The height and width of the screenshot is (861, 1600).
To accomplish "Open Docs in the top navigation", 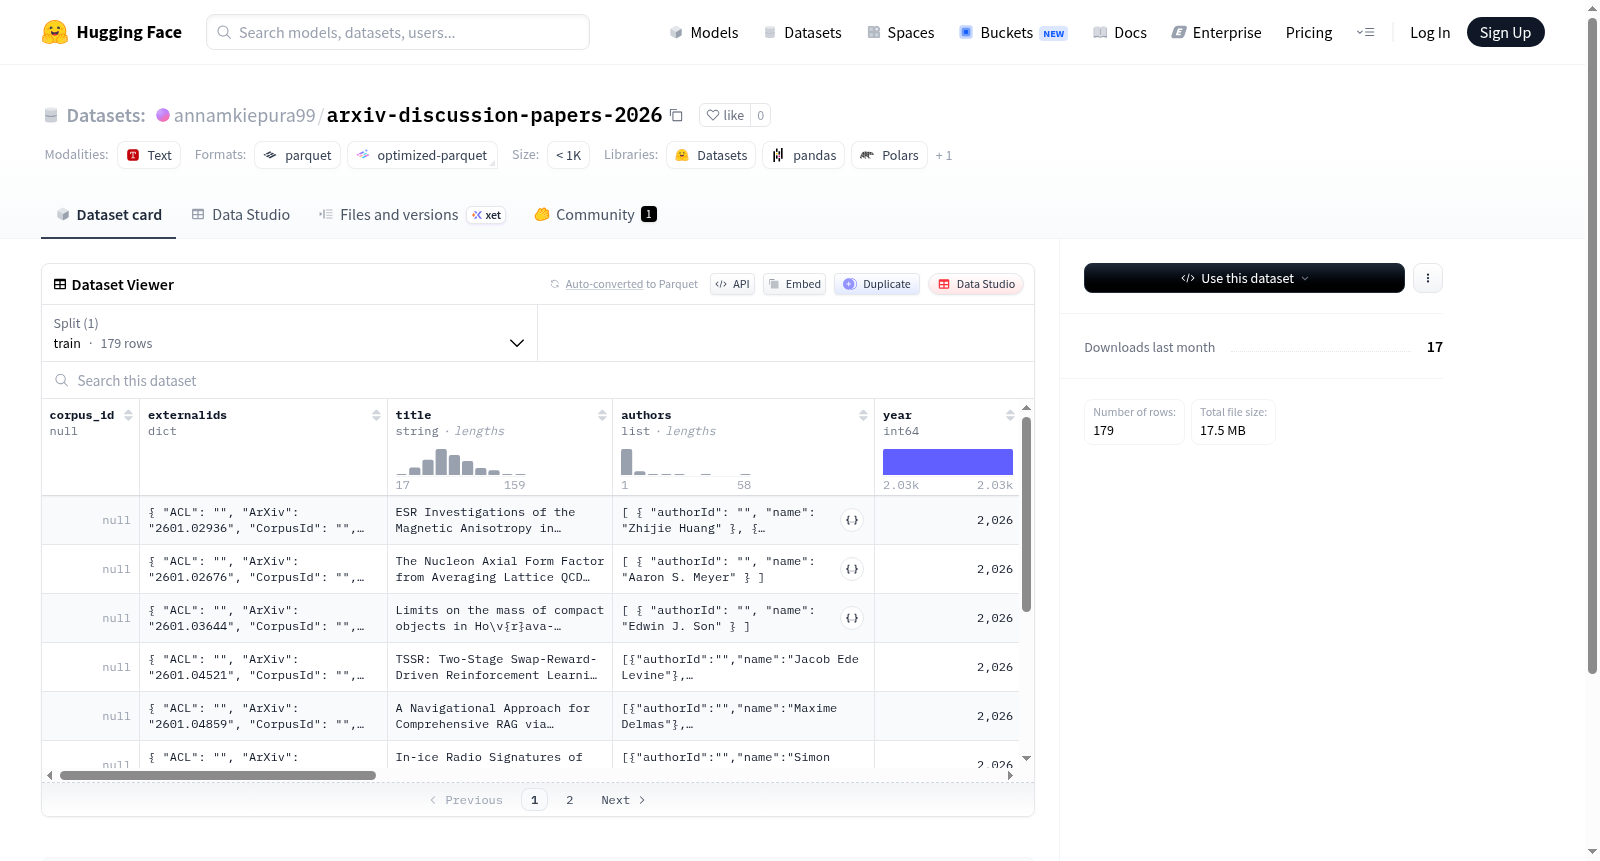I will 1120,33.
